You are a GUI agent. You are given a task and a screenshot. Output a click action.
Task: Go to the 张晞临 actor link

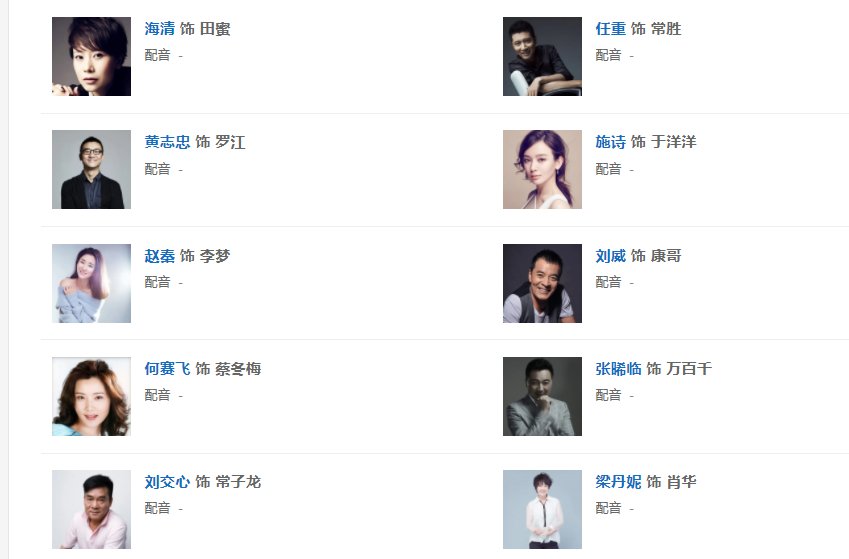pos(618,369)
